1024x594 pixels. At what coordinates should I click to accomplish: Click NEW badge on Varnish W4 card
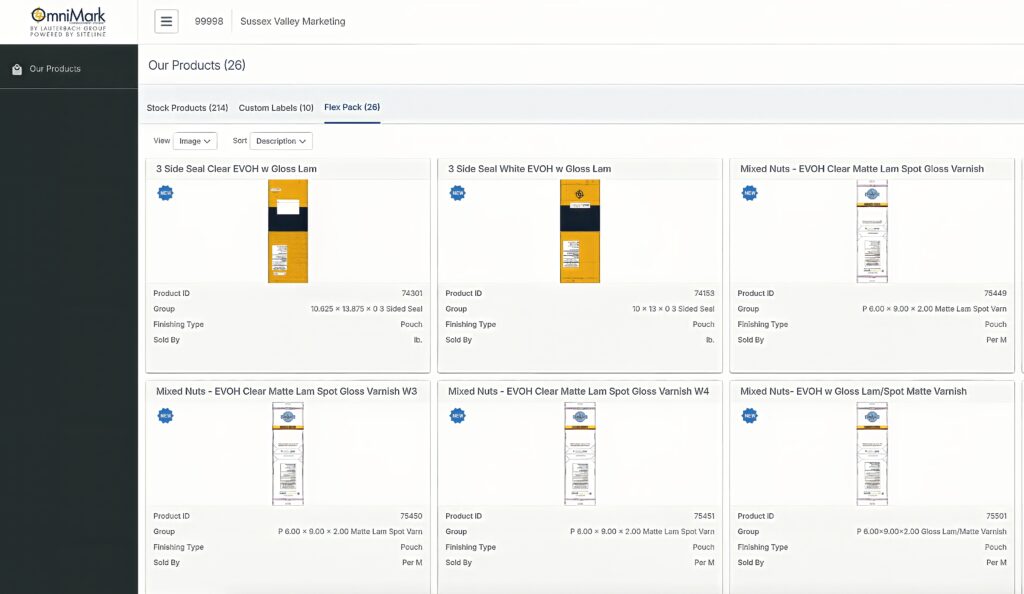point(457,415)
